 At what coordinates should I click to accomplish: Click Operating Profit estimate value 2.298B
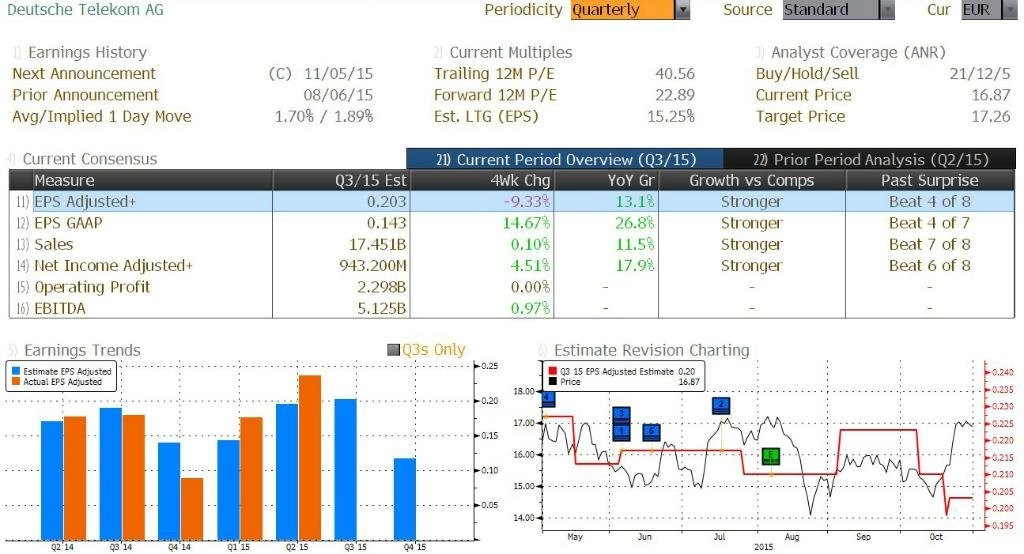coord(381,287)
